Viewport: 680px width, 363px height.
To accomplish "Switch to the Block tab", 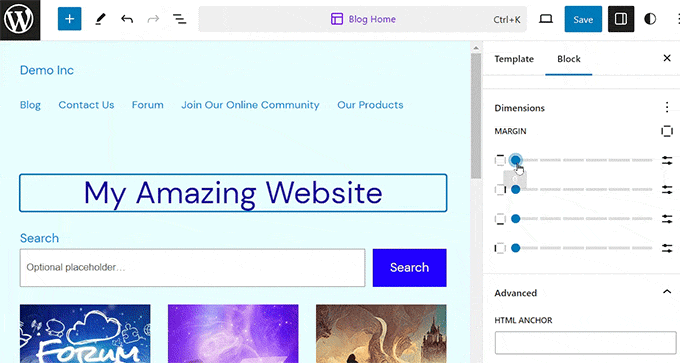I will [x=569, y=59].
